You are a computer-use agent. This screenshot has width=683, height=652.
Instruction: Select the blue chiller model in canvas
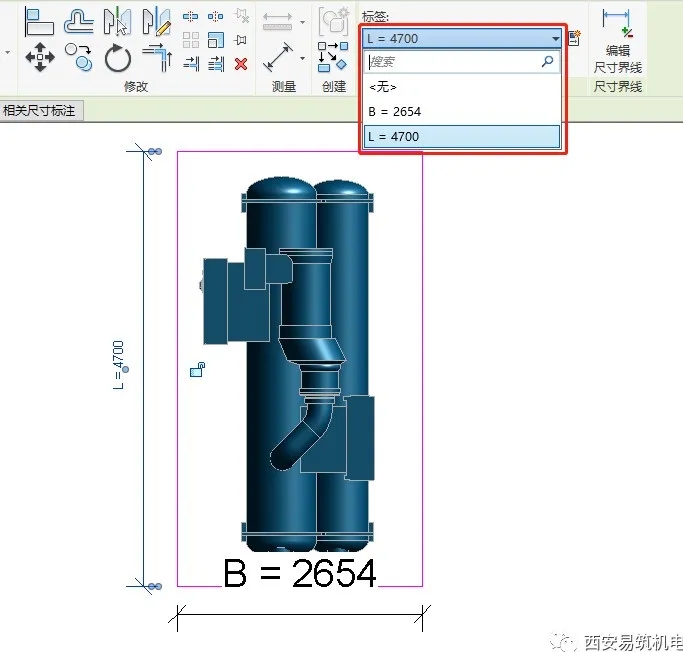(287, 364)
